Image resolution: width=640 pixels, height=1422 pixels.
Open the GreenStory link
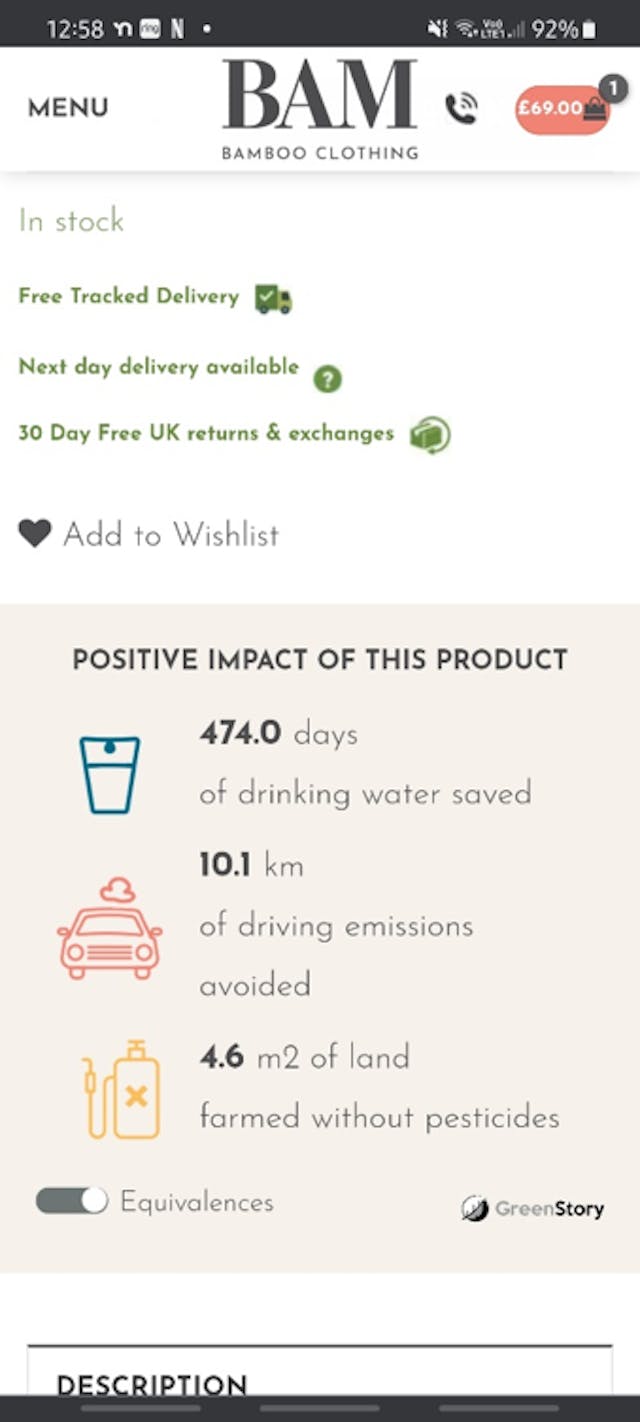pos(533,1208)
